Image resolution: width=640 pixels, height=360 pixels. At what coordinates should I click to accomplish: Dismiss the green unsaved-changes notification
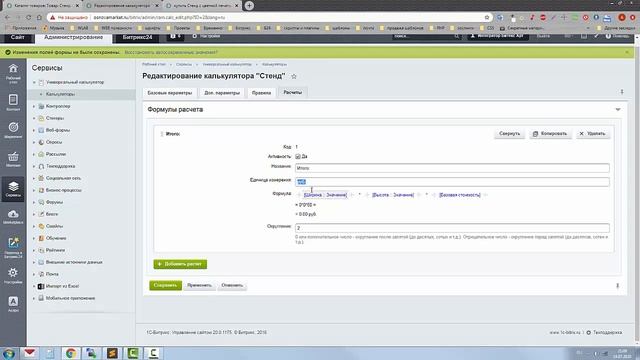coord(627,52)
